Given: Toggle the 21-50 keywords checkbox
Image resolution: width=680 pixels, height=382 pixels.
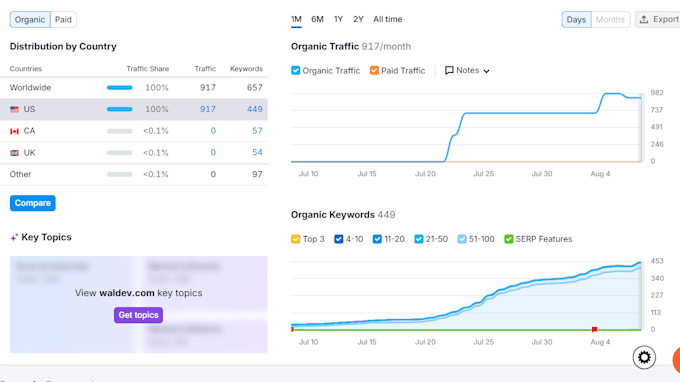Looking at the screenshot, I should (419, 239).
